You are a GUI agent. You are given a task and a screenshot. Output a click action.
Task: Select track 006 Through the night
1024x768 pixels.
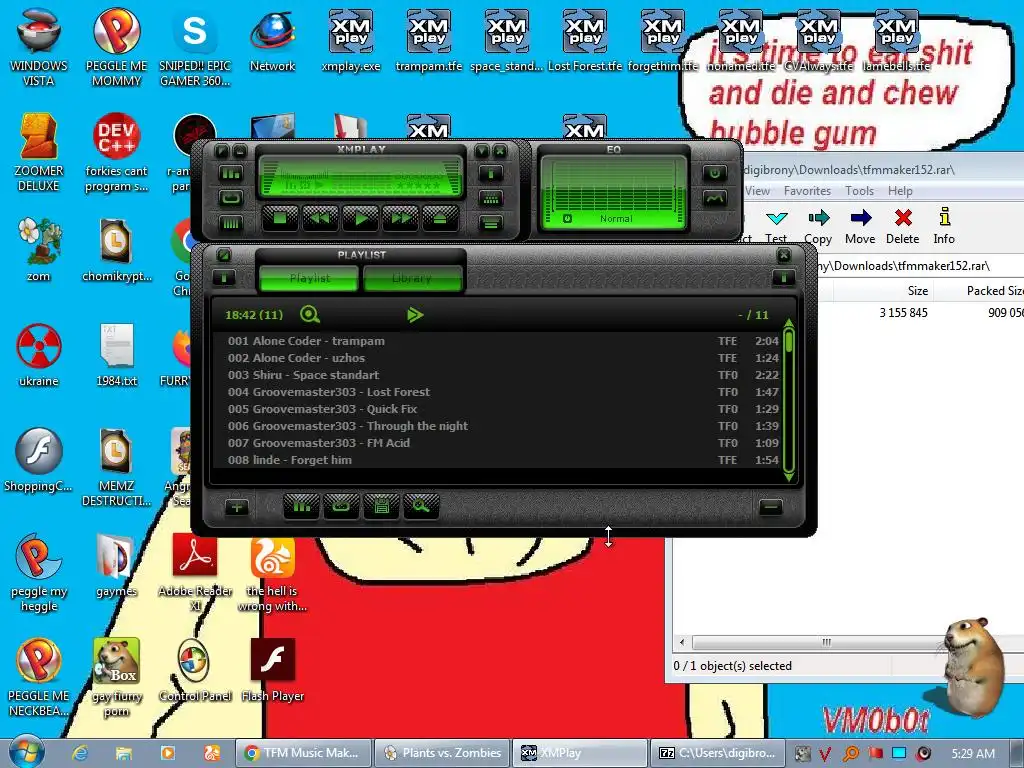(503, 426)
